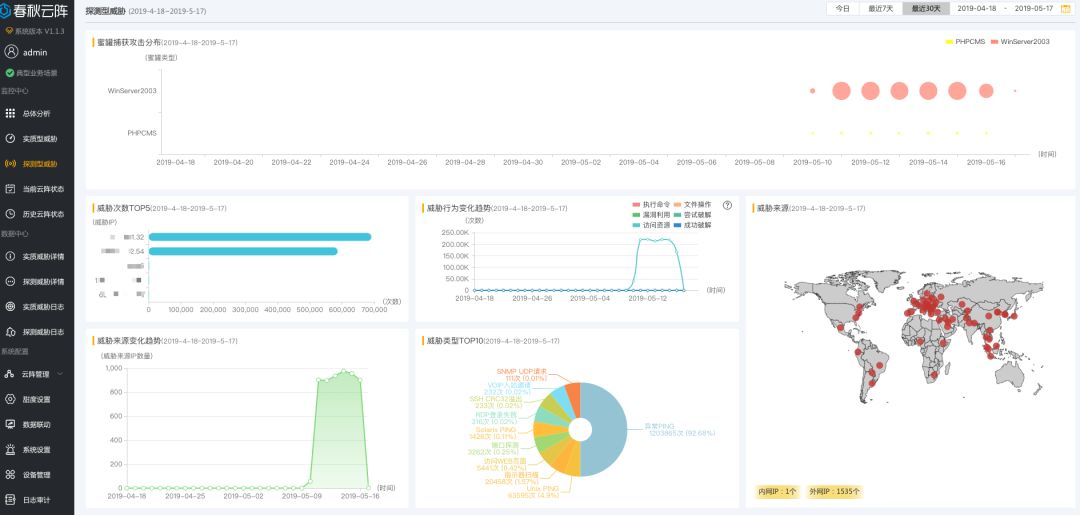Click the 实质威胁详情 info icon
Screen dimensions: 1080x515
[10, 256]
